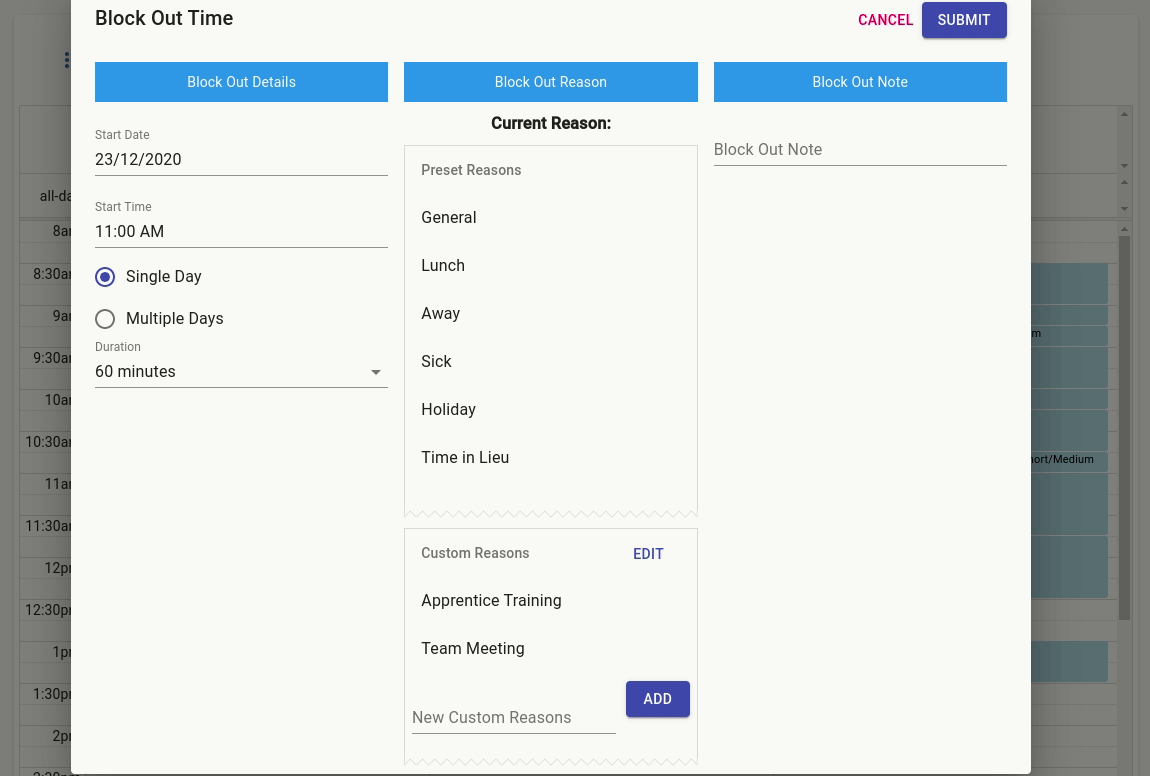Screen dimensions: 1150x776
Task: Click the SUBMIT button
Action: (963, 20)
